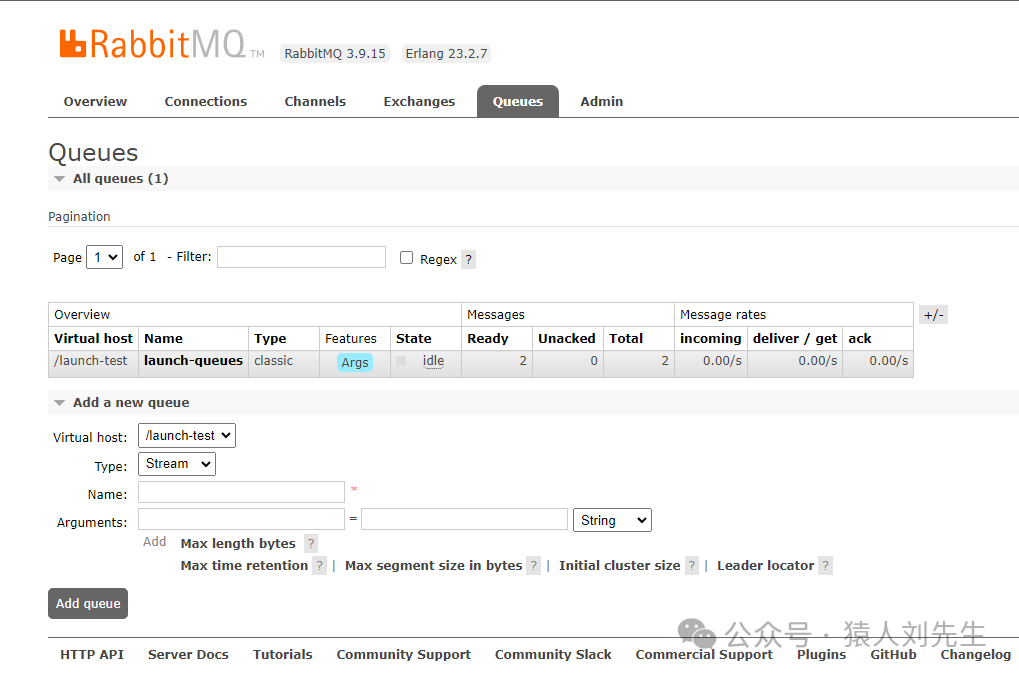The height and width of the screenshot is (676, 1019).
Task: Focus the Arguments value input field
Action: coord(465,519)
